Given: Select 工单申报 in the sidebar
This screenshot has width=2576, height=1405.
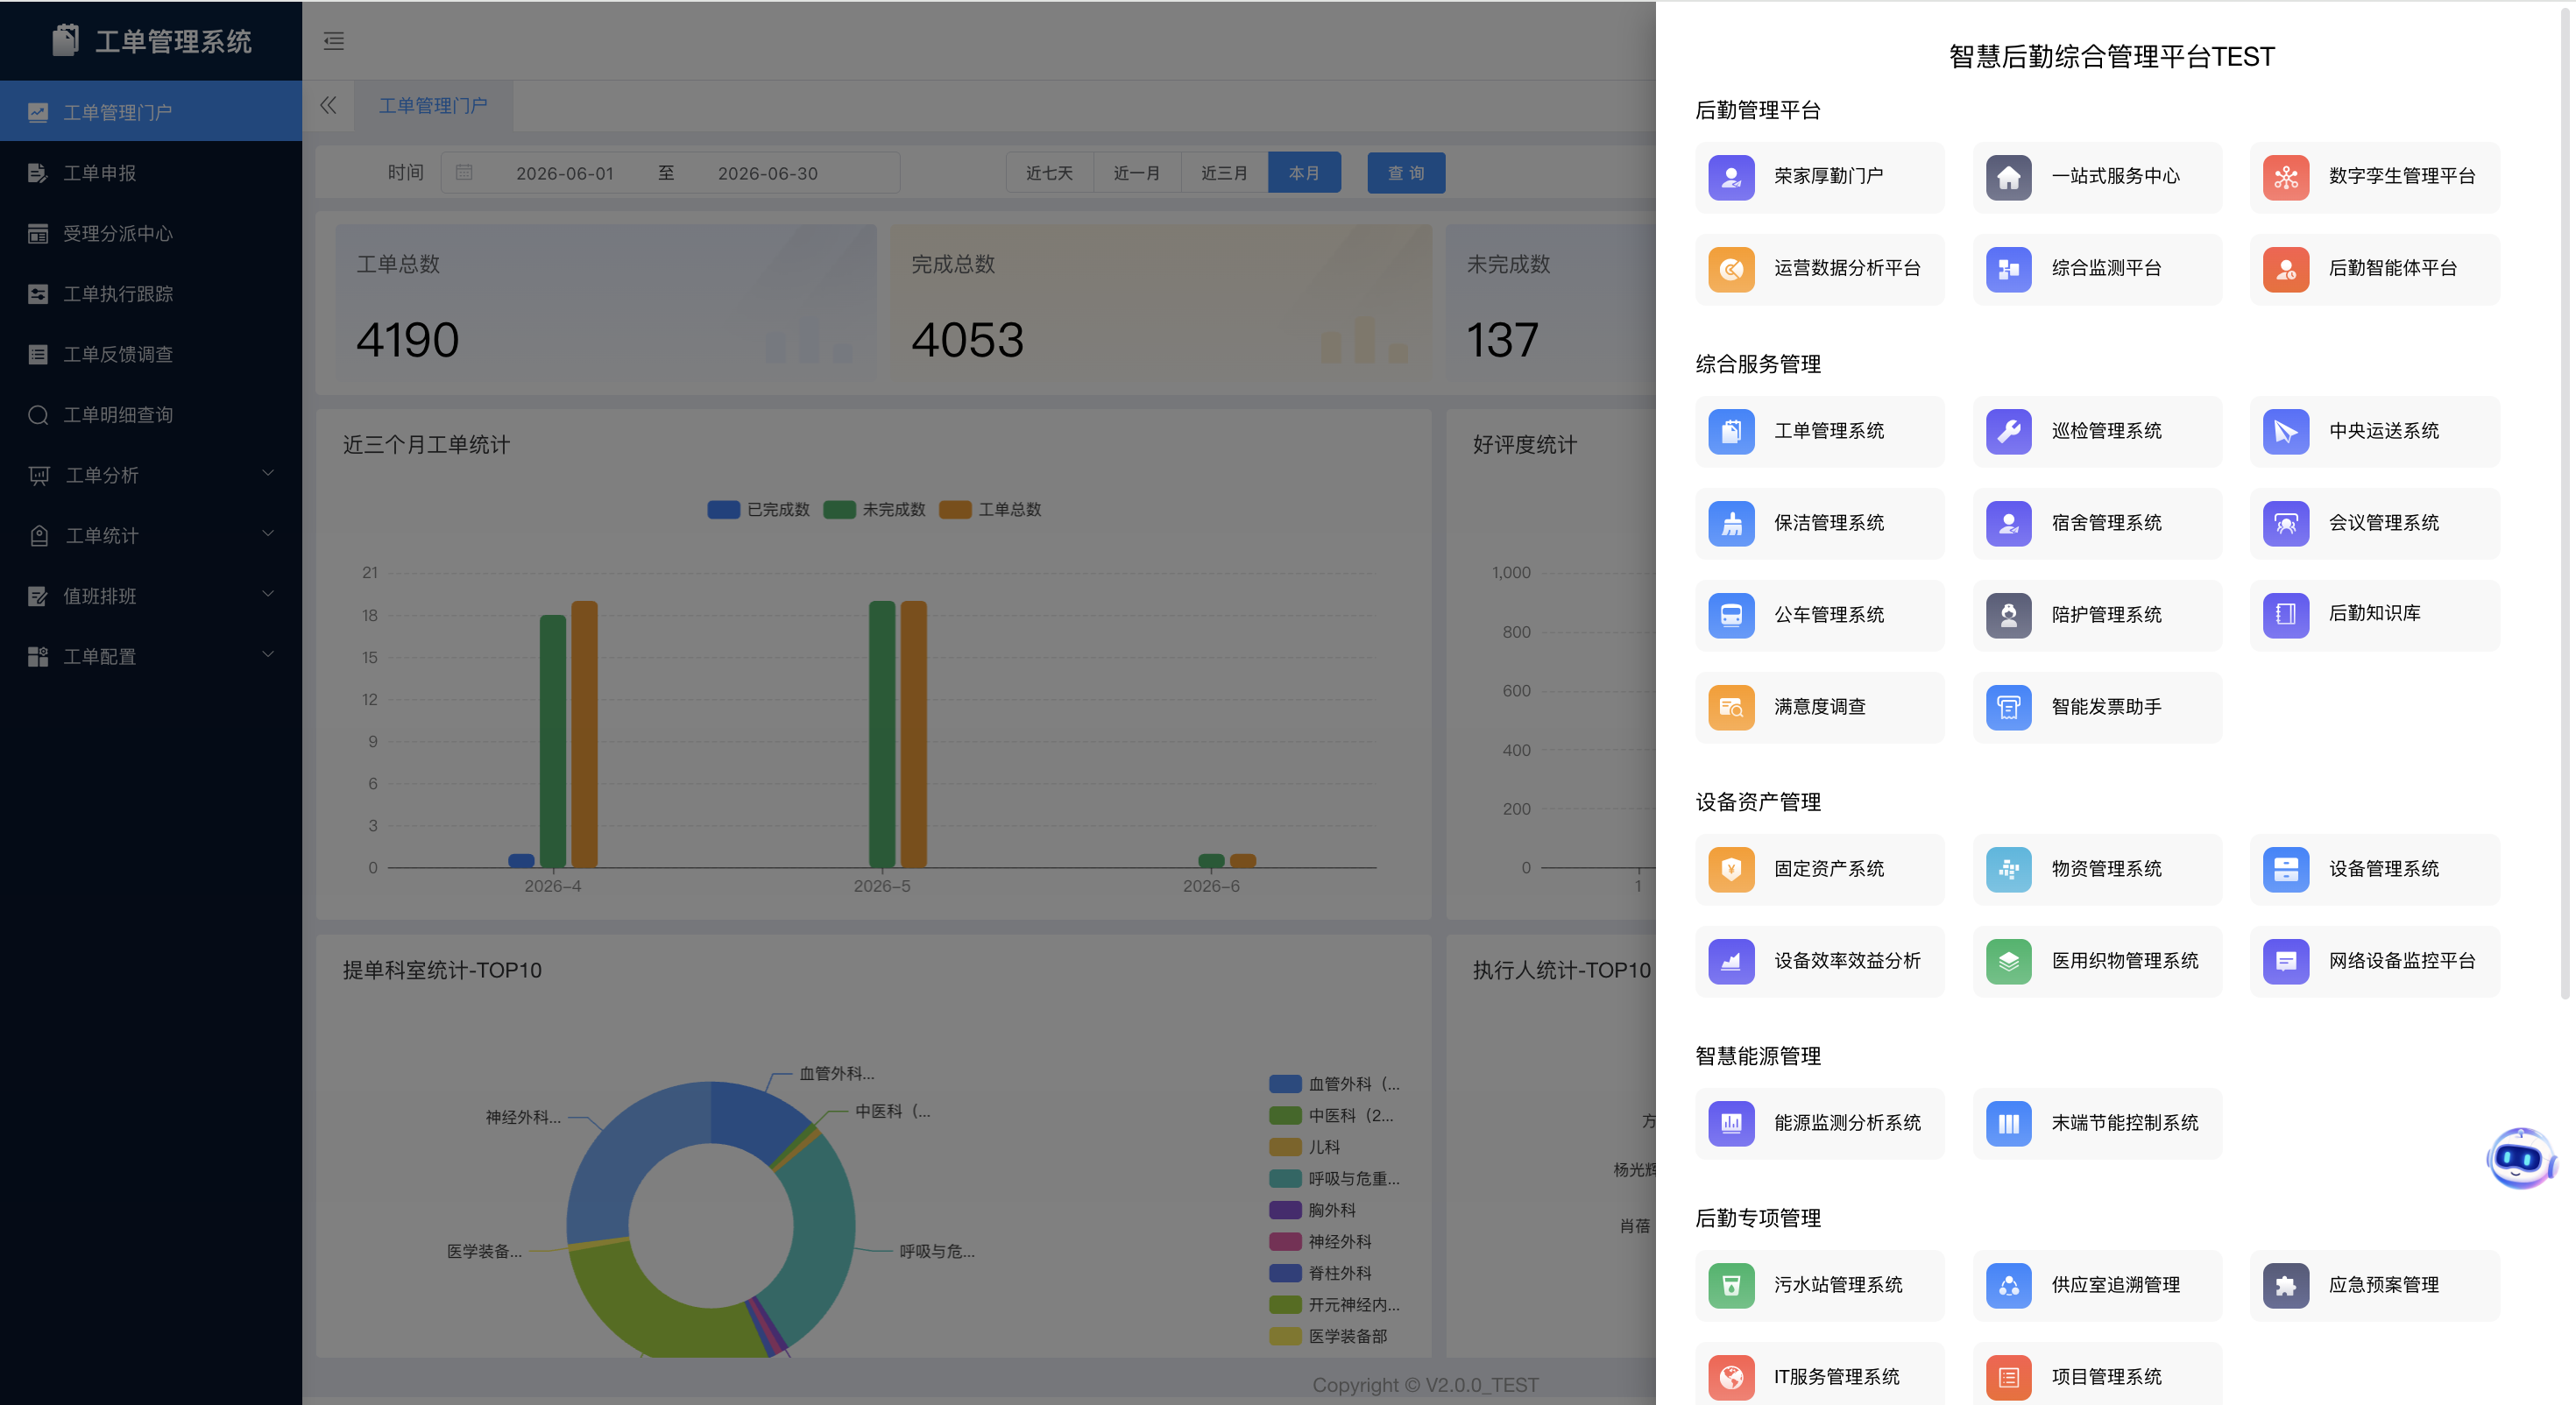Looking at the screenshot, I should 151,173.
